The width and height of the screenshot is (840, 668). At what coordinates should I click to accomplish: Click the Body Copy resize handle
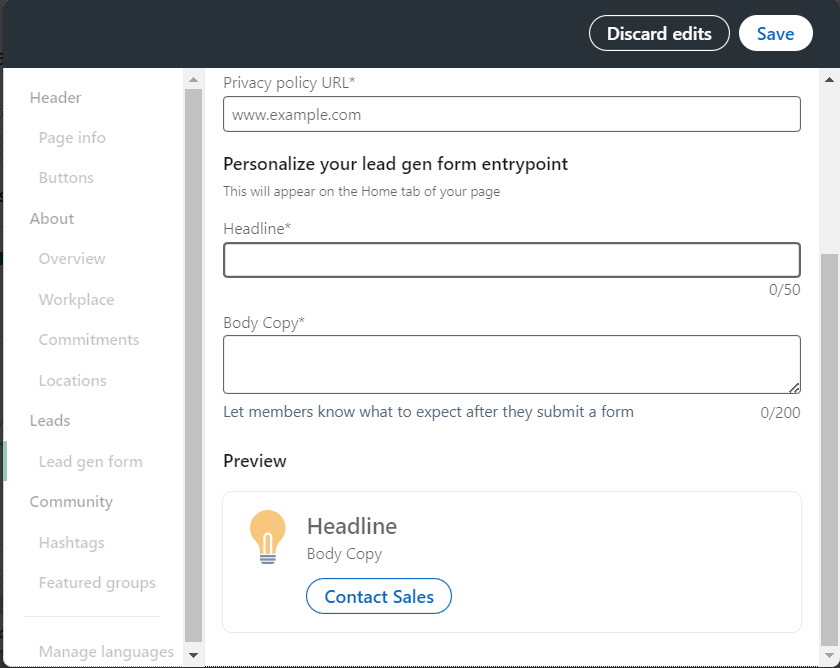click(794, 388)
